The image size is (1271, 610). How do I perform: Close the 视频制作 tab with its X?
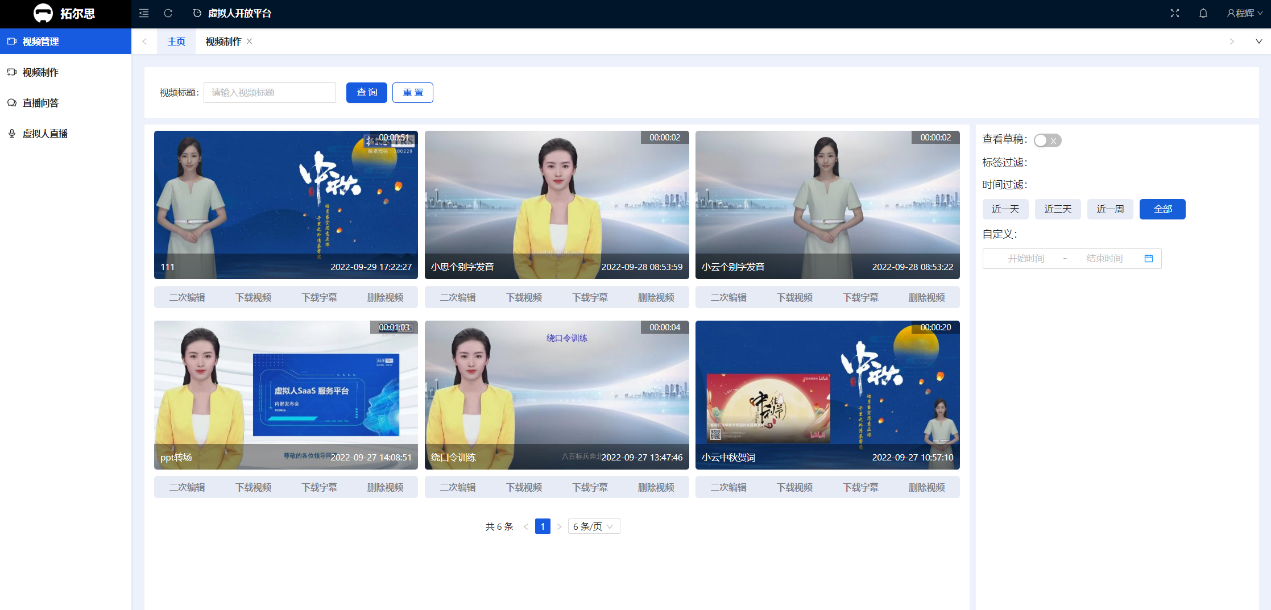point(250,41)
